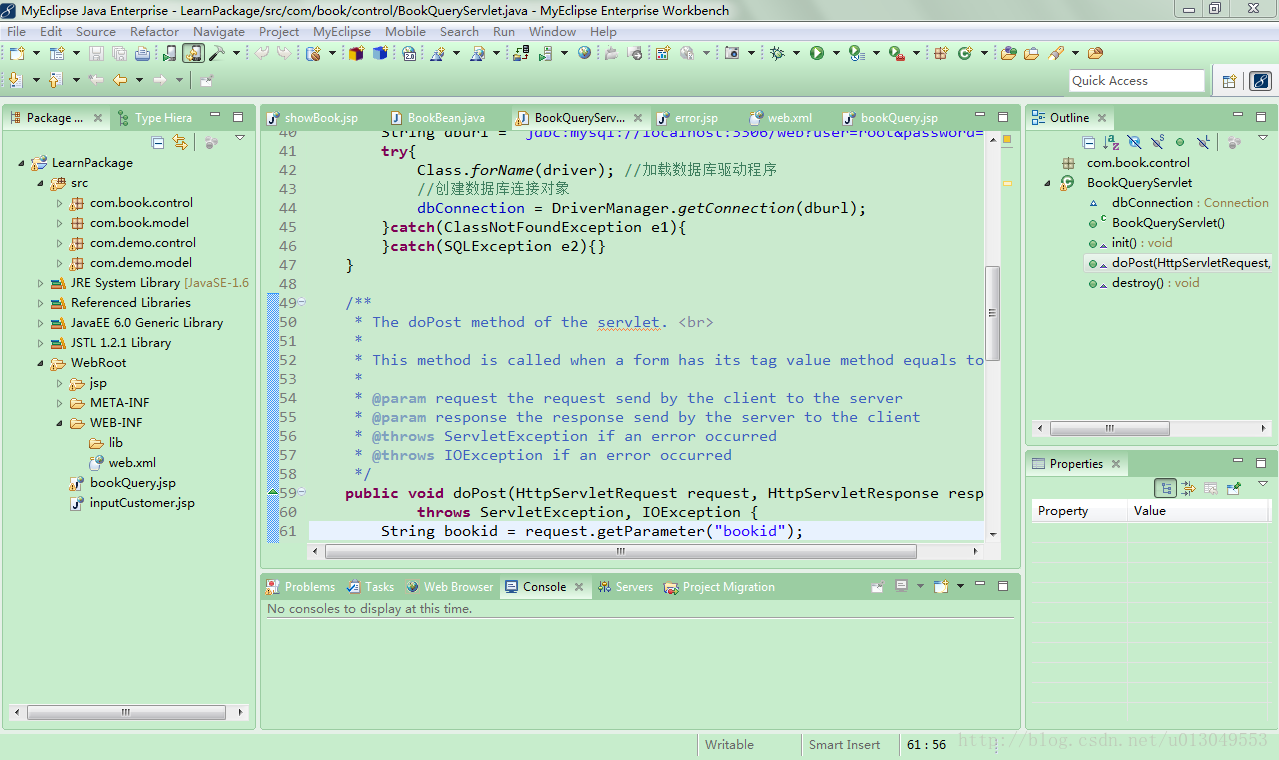Toggle Link with Editor in Package Explorer

pyautogui.click(x=180, y=143)
